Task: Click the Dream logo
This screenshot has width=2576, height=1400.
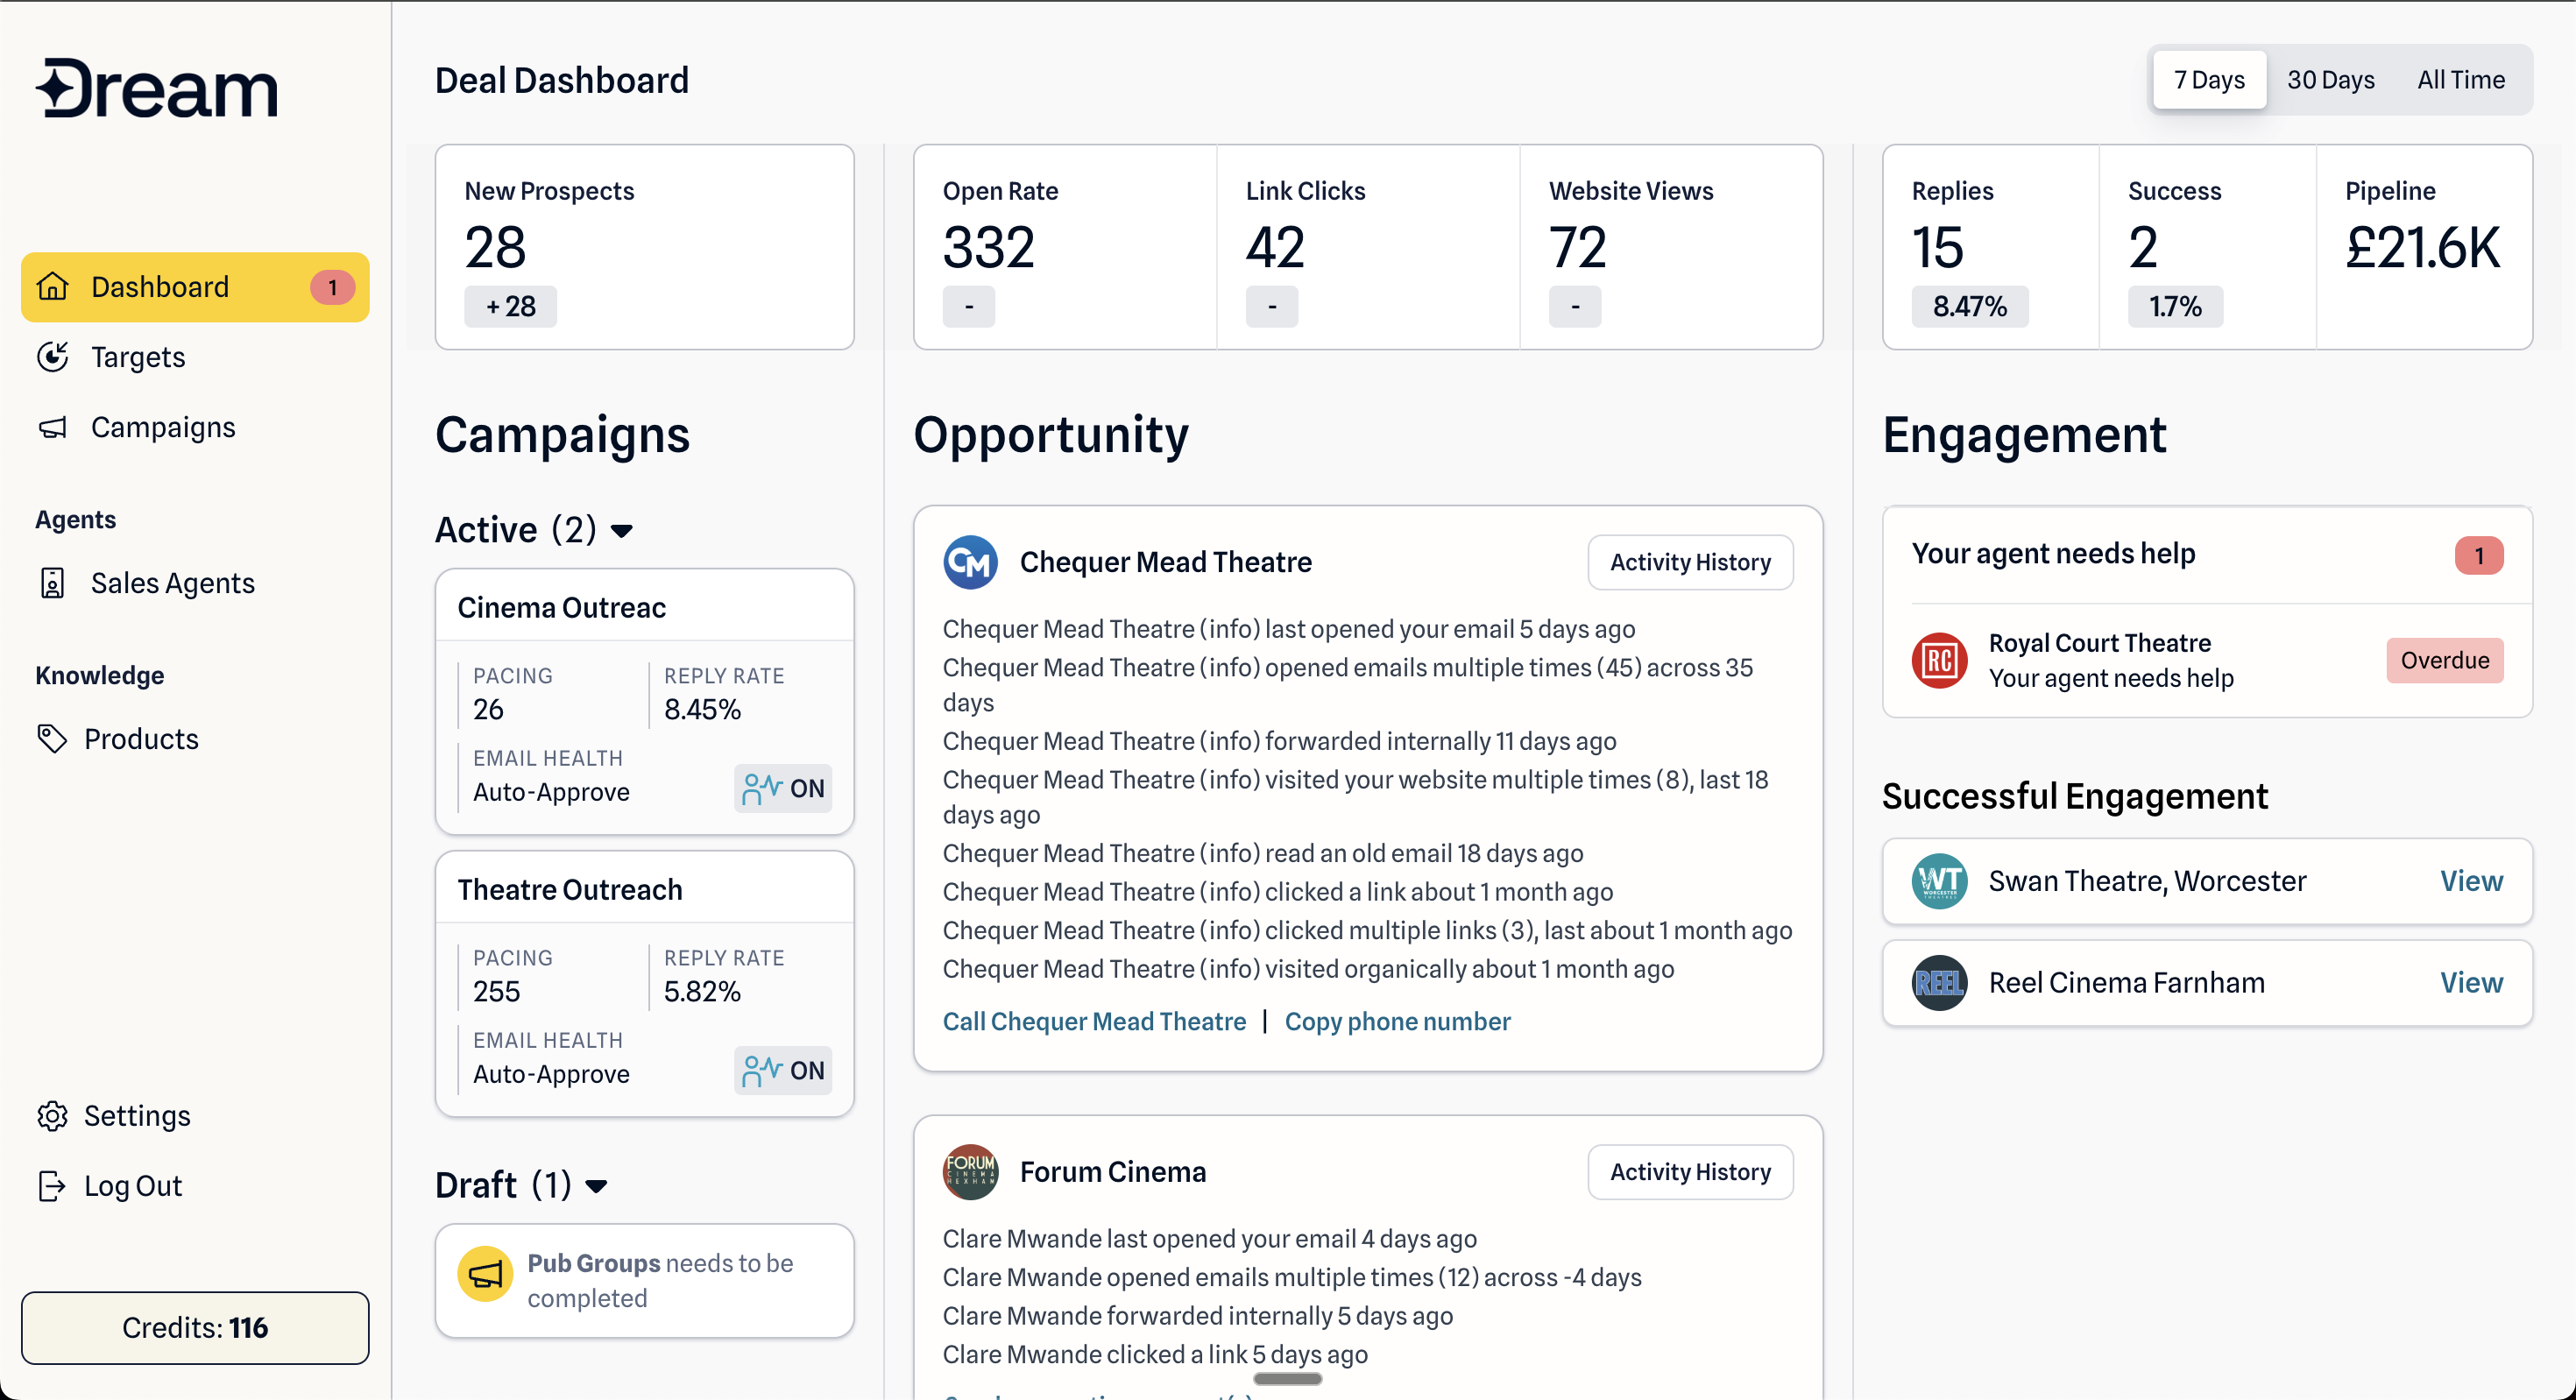Action: (x=157, y=88)
